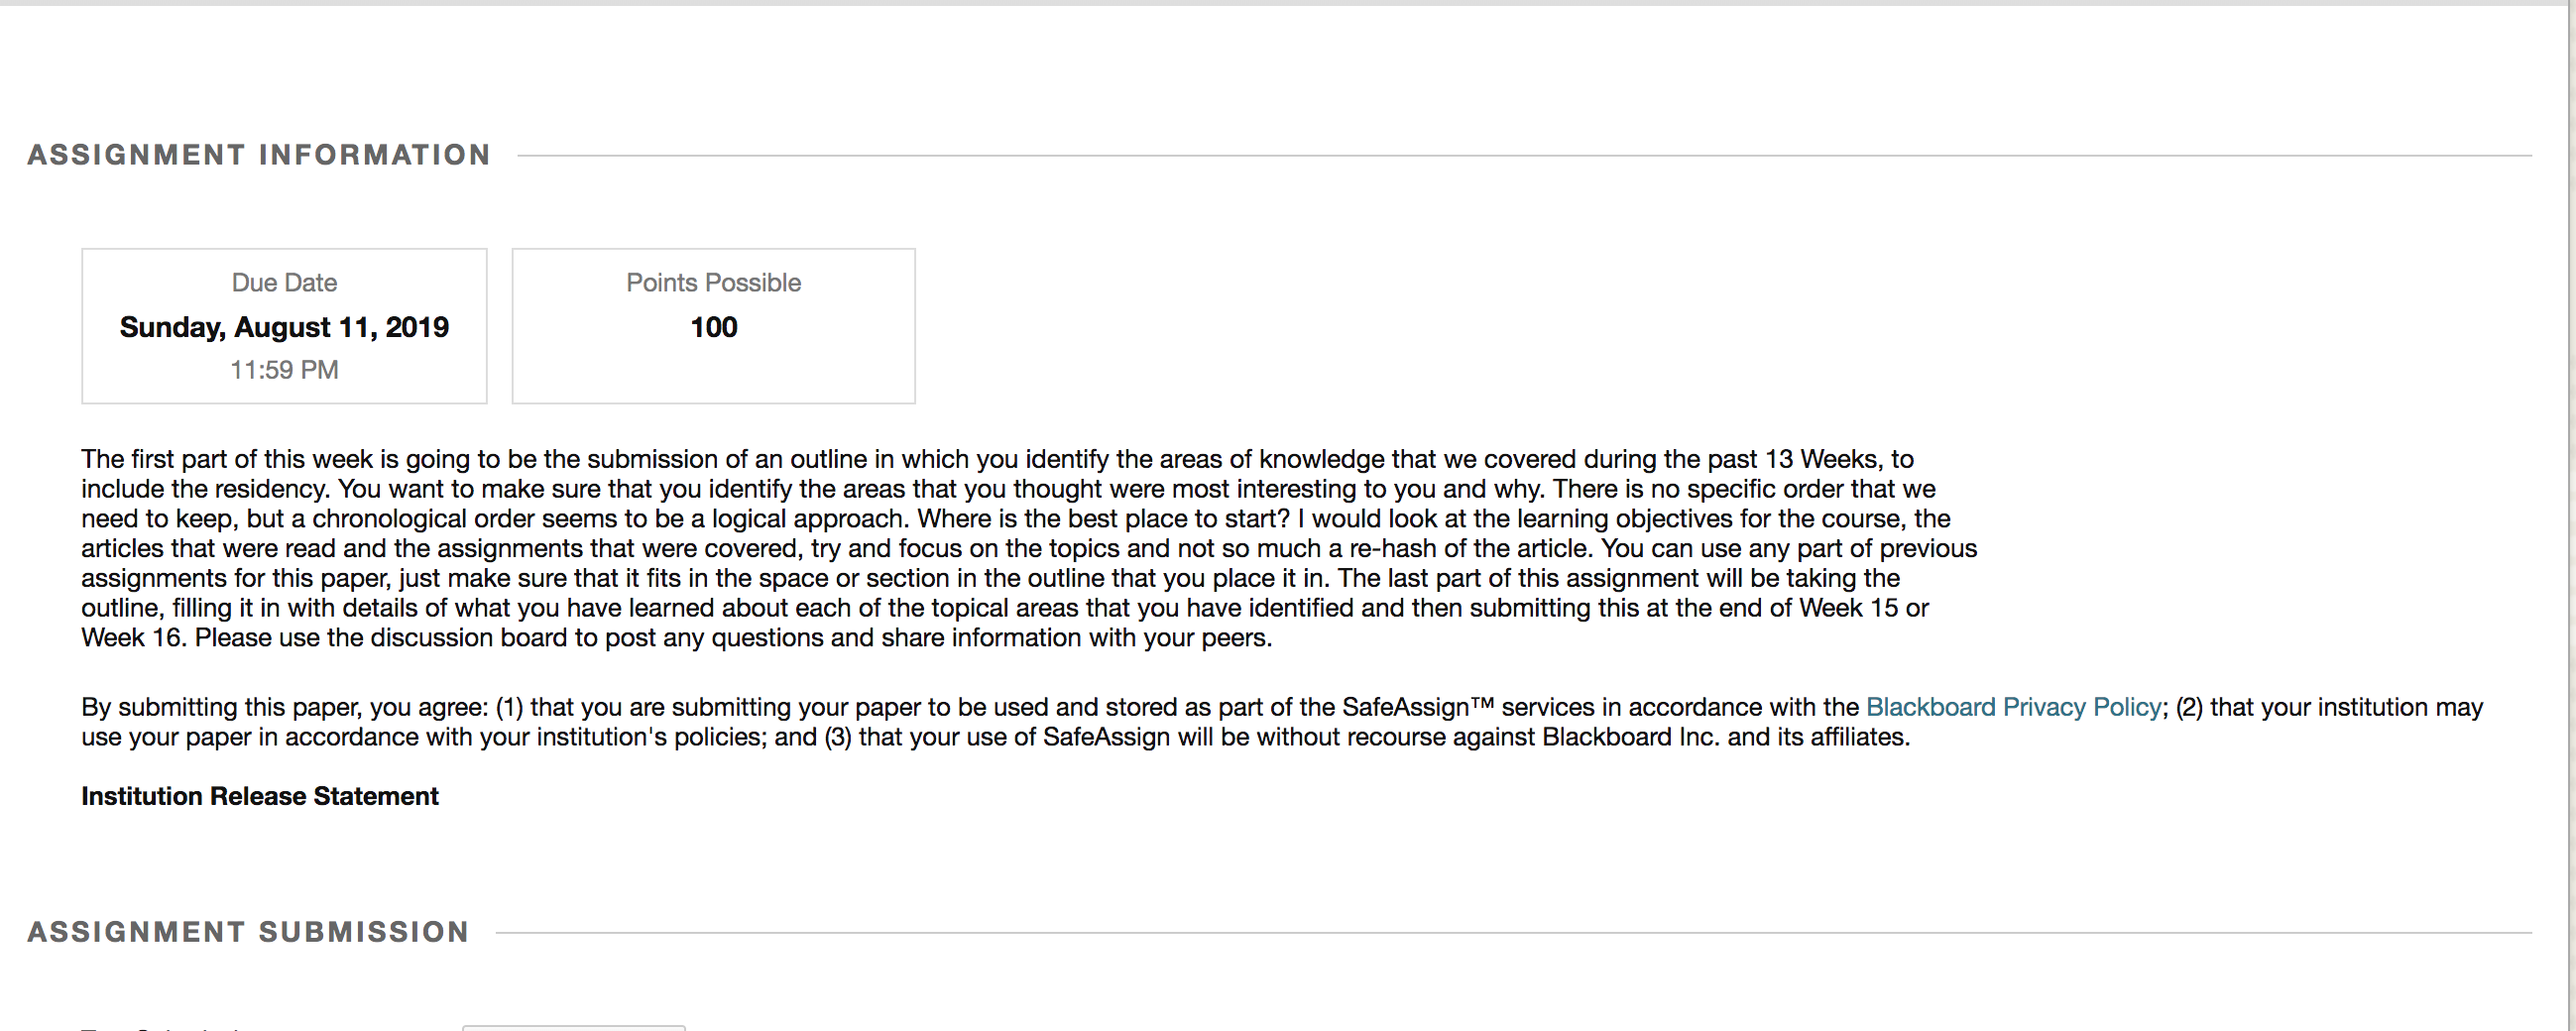Click the divider line after Assignment Information
Viewport: 2576px width, 1031px height.
coord(1525,156)
